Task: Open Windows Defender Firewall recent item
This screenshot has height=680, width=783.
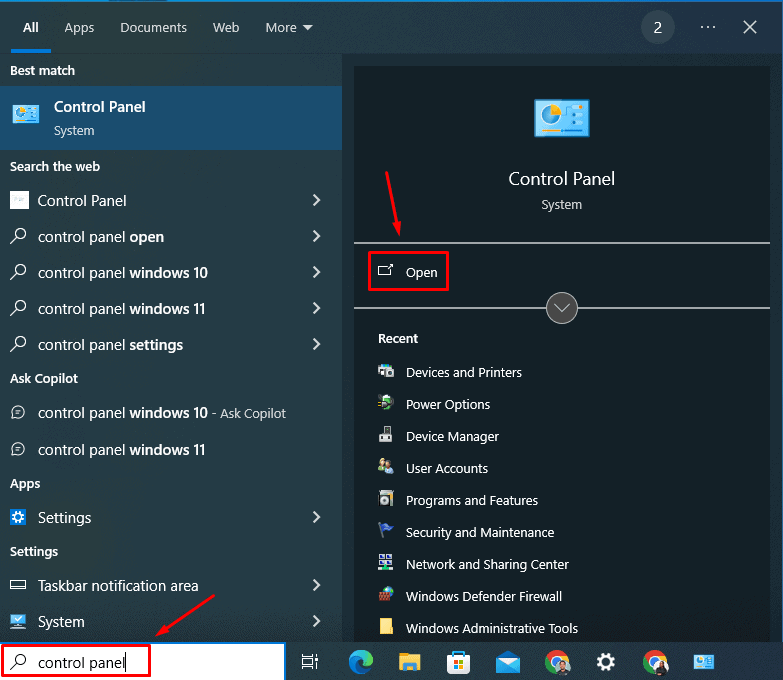Action: (x=483, y=596)
